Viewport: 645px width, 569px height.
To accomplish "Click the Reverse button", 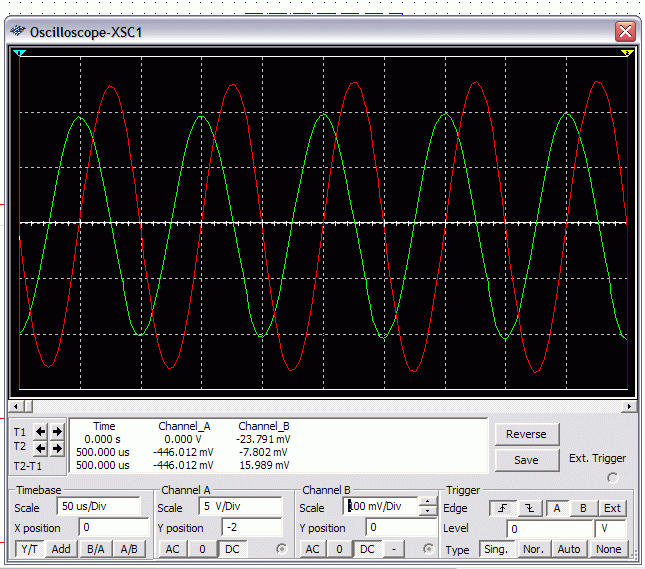I will coord(526,434).
